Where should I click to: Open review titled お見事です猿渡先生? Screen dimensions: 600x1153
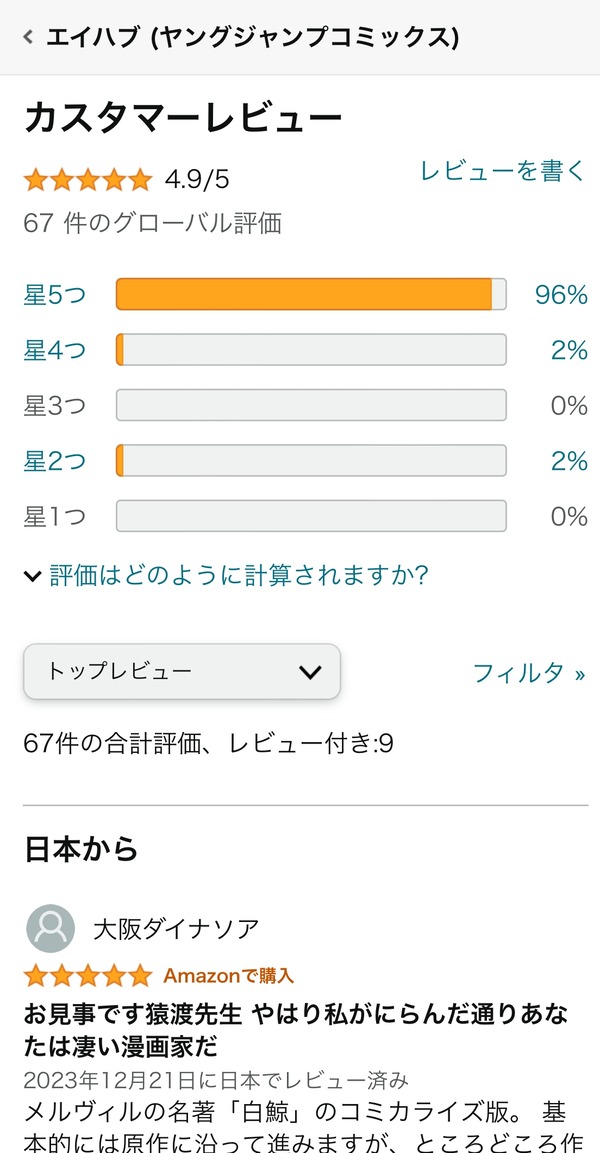[296, 1031]
